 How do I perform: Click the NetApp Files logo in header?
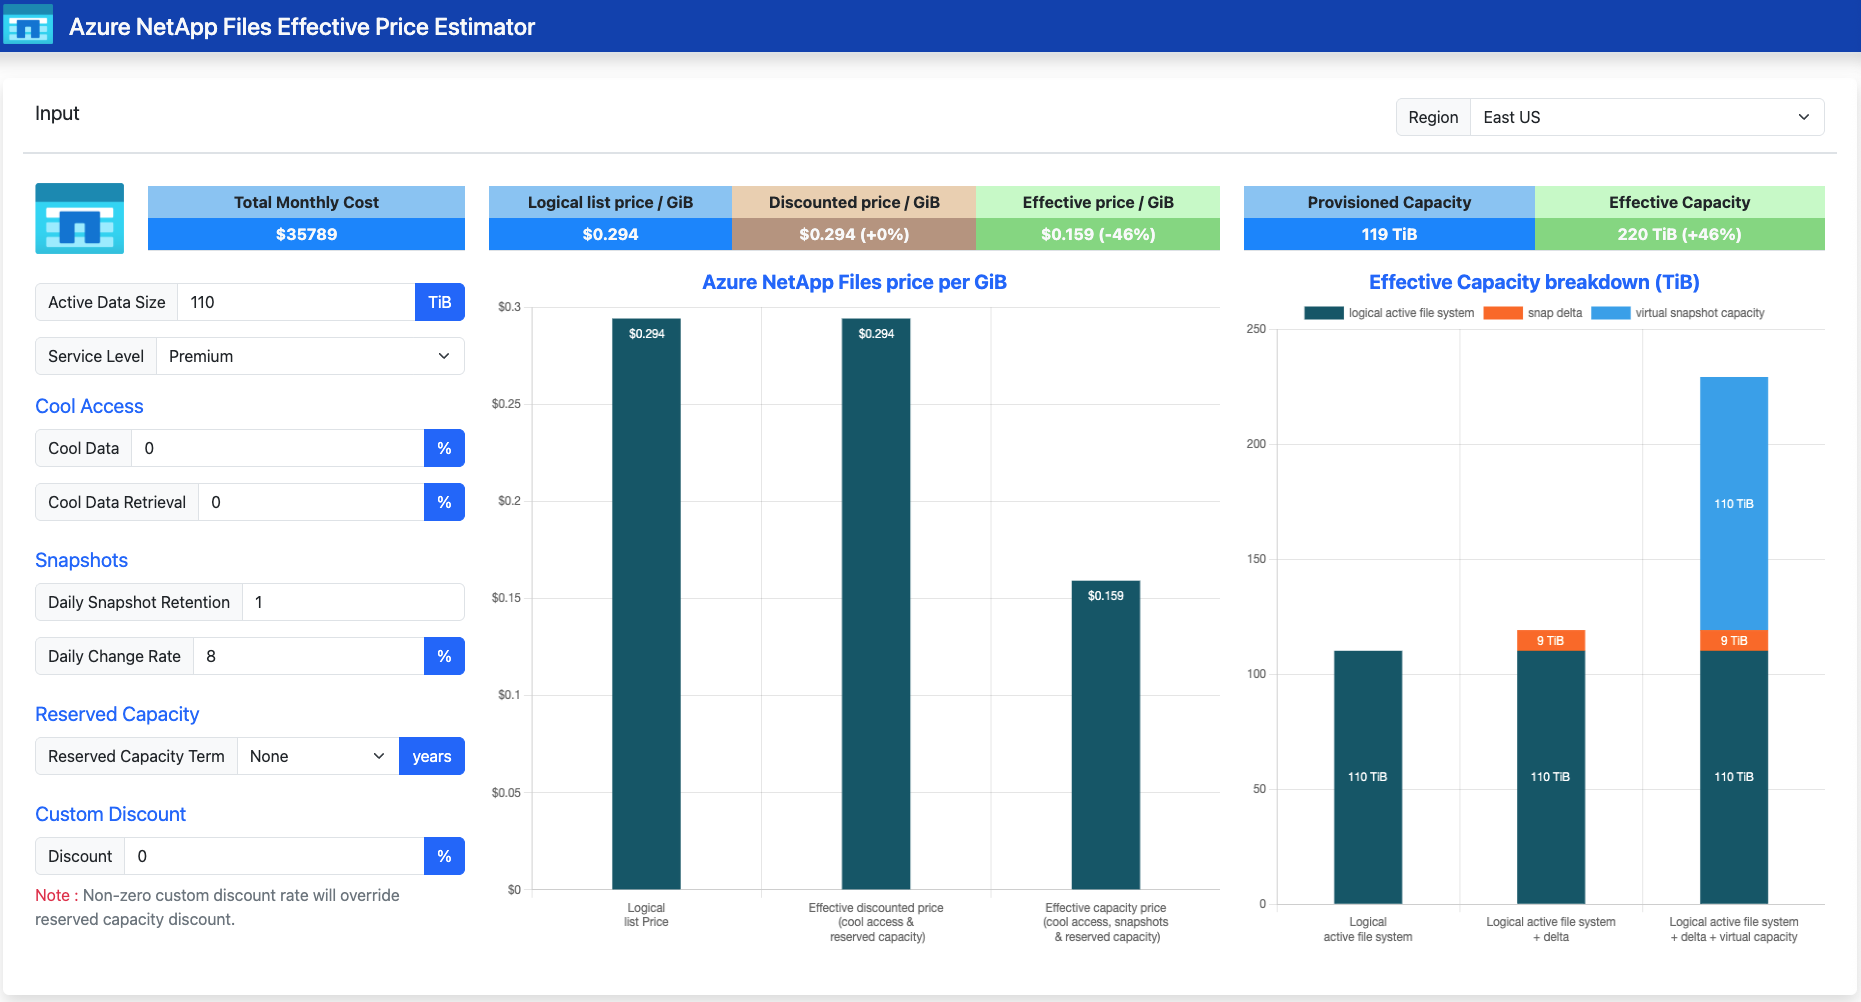(28, 25)
